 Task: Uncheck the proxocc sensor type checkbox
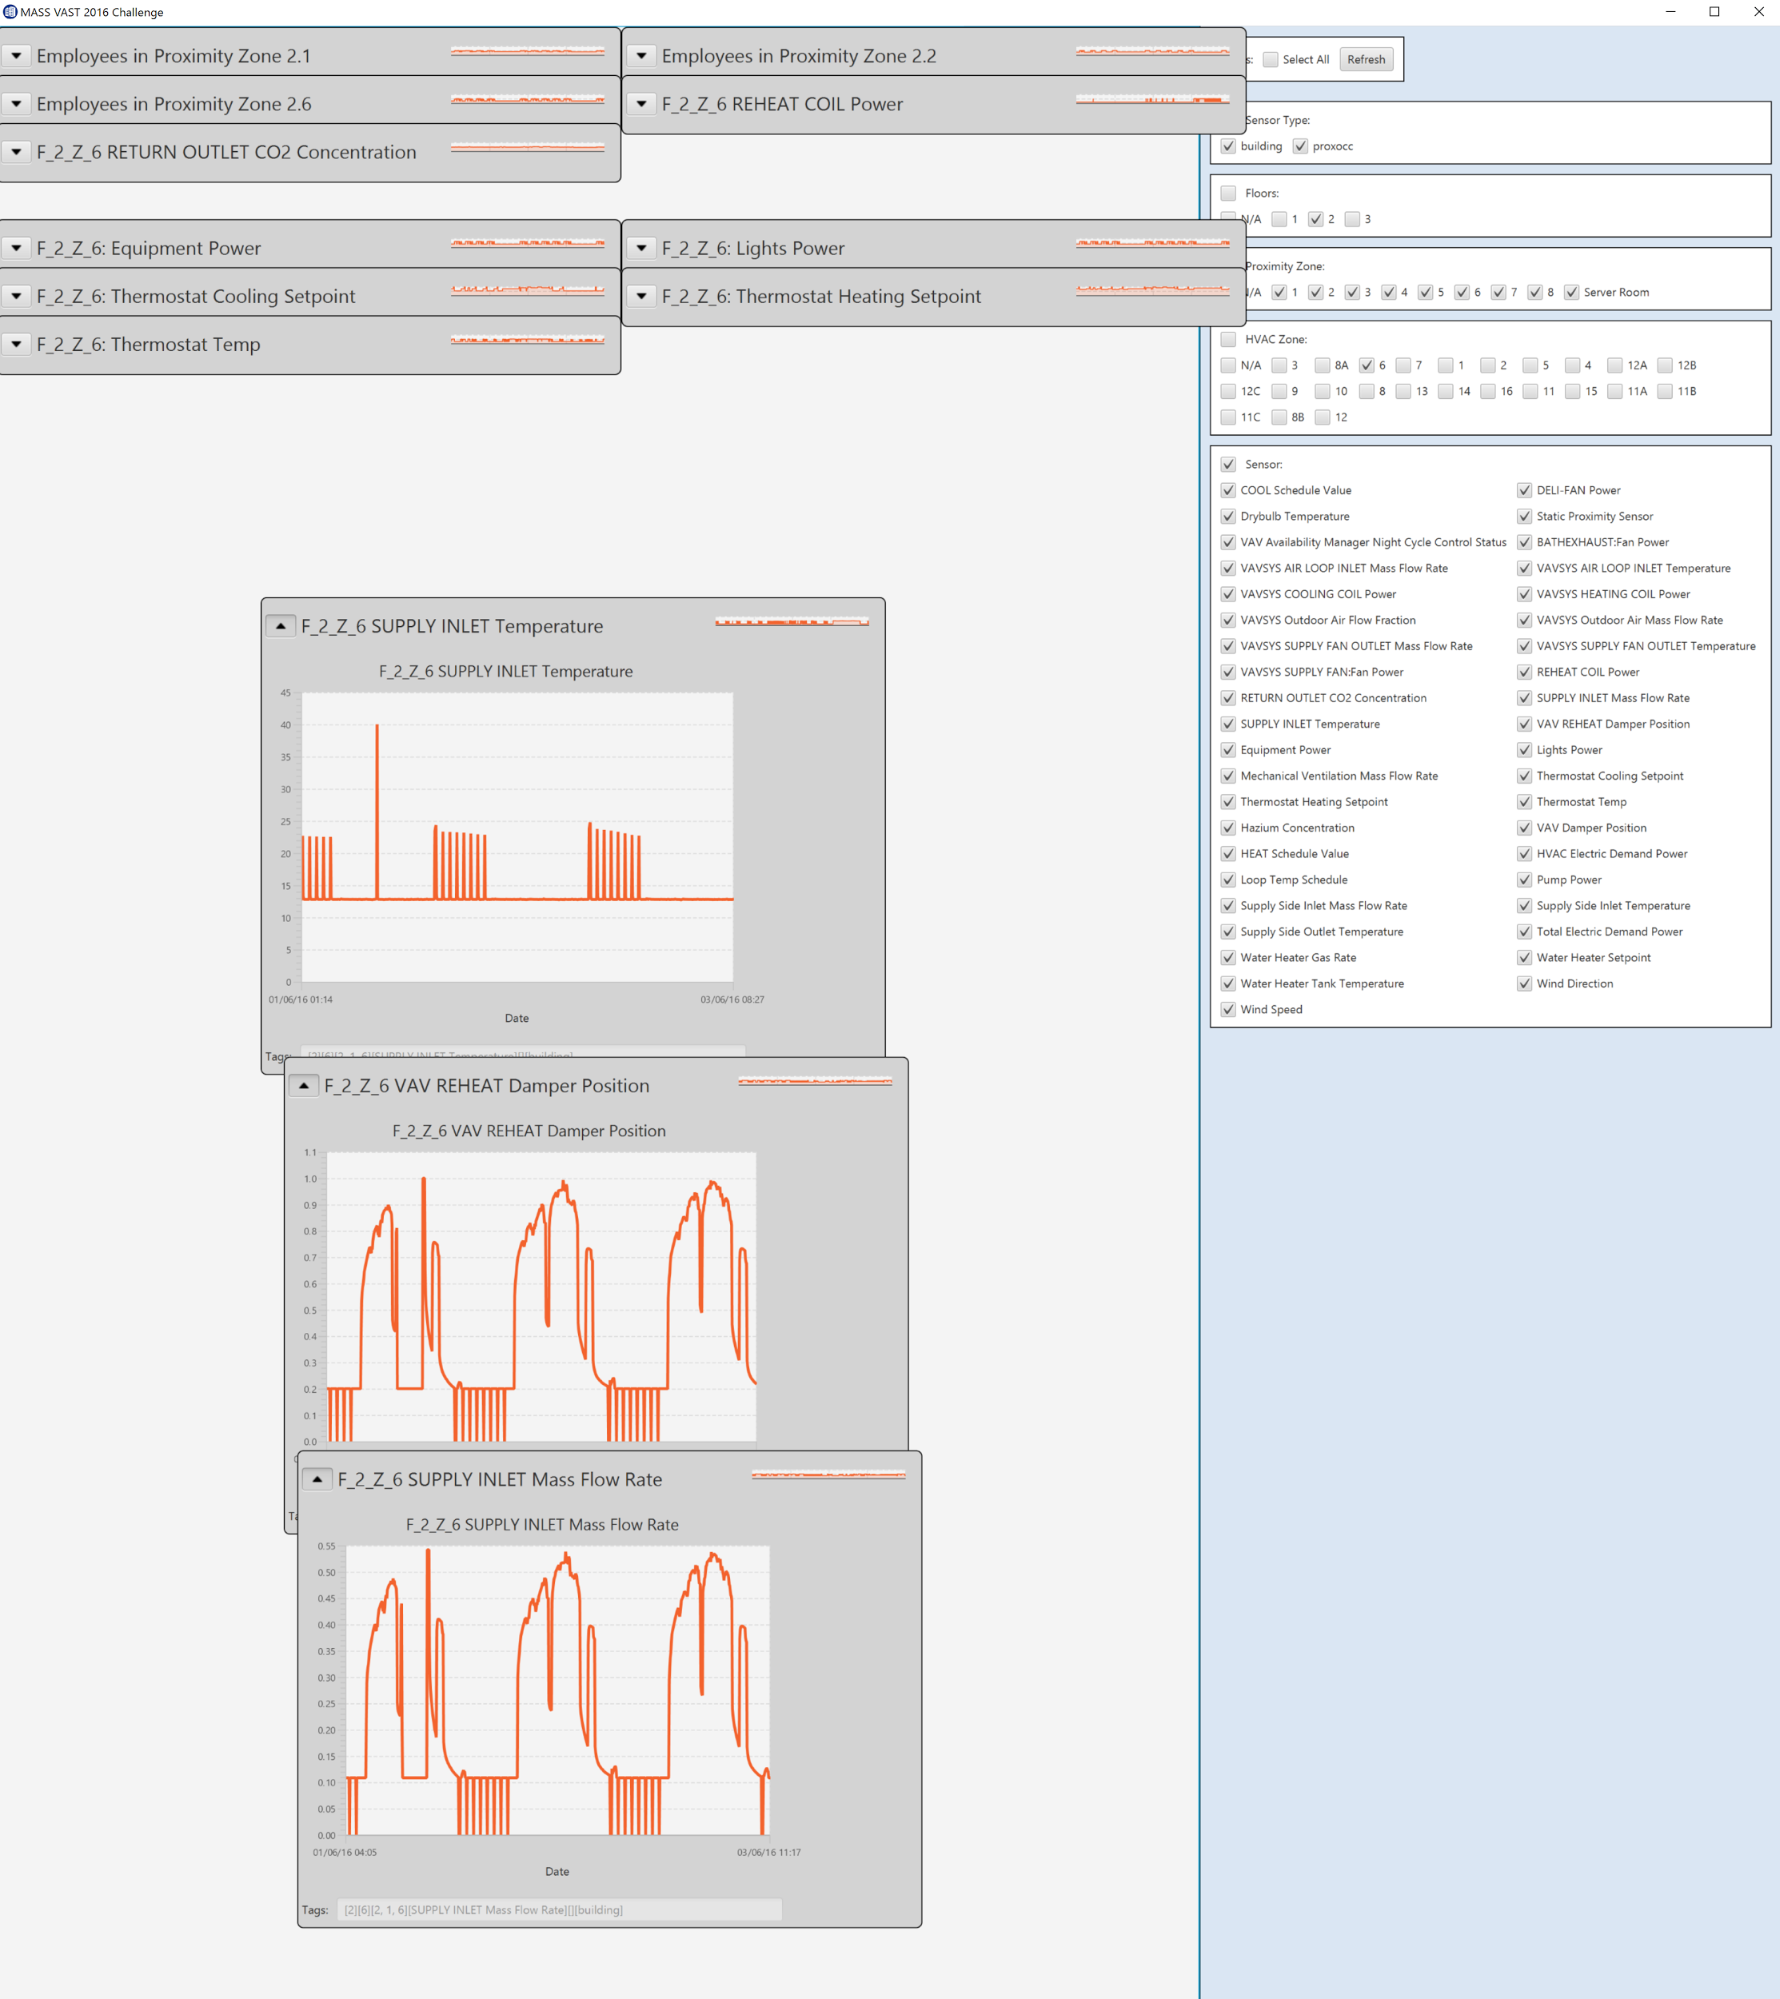(1300, 146)
